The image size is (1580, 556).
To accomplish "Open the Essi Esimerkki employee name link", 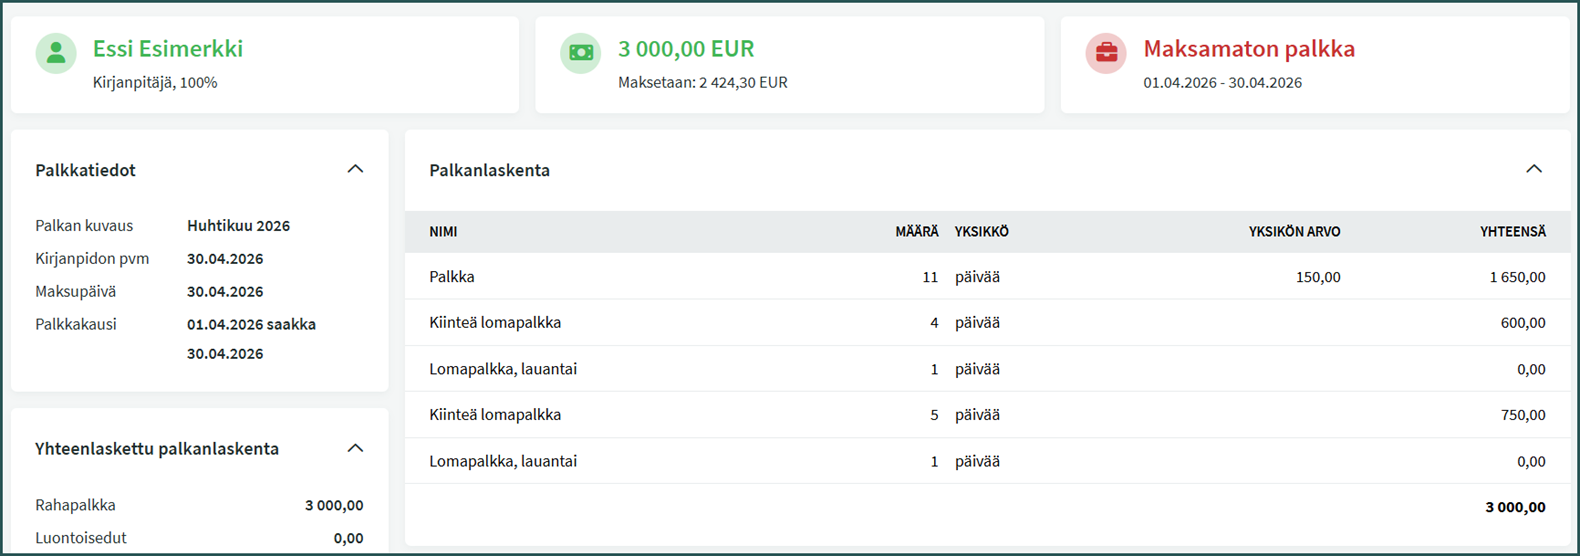I will (x=168, y=49).
